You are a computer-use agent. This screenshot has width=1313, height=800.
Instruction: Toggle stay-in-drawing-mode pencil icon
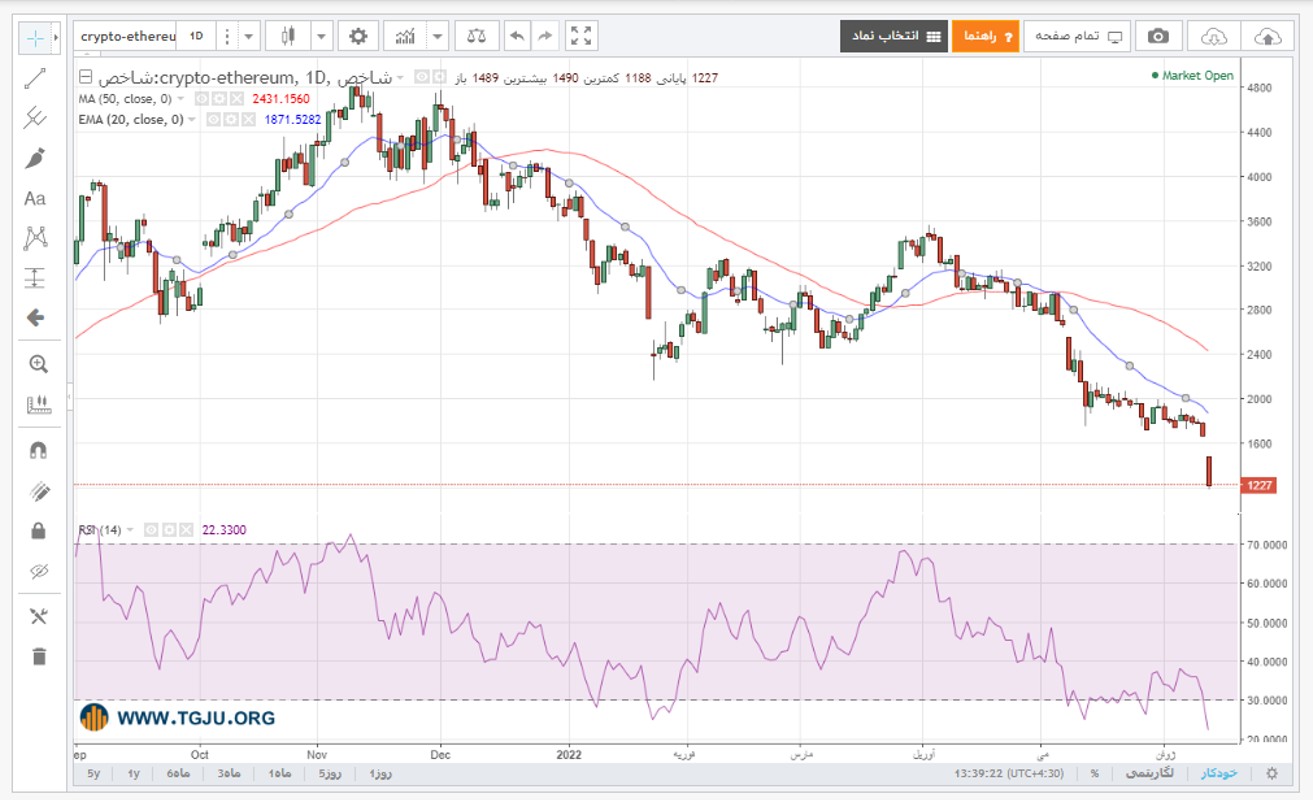[38, 491]
